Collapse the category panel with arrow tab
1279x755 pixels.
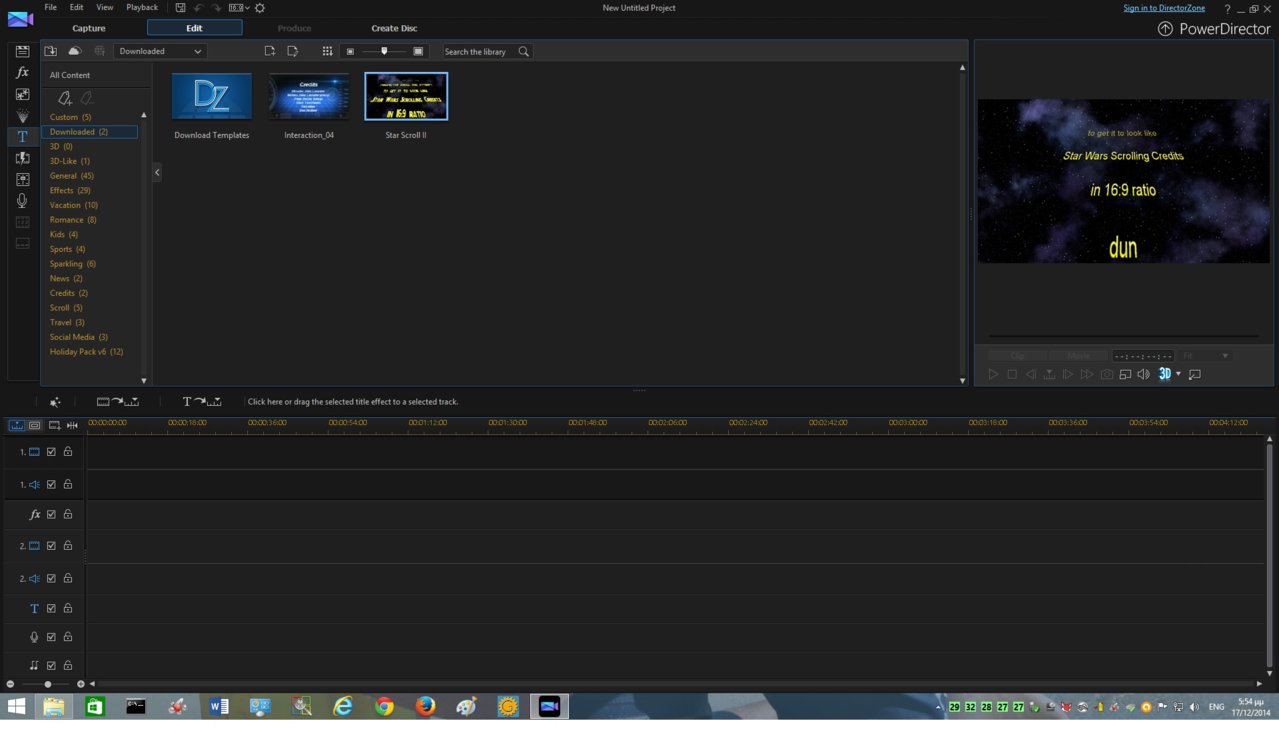(x=157, y=173)
